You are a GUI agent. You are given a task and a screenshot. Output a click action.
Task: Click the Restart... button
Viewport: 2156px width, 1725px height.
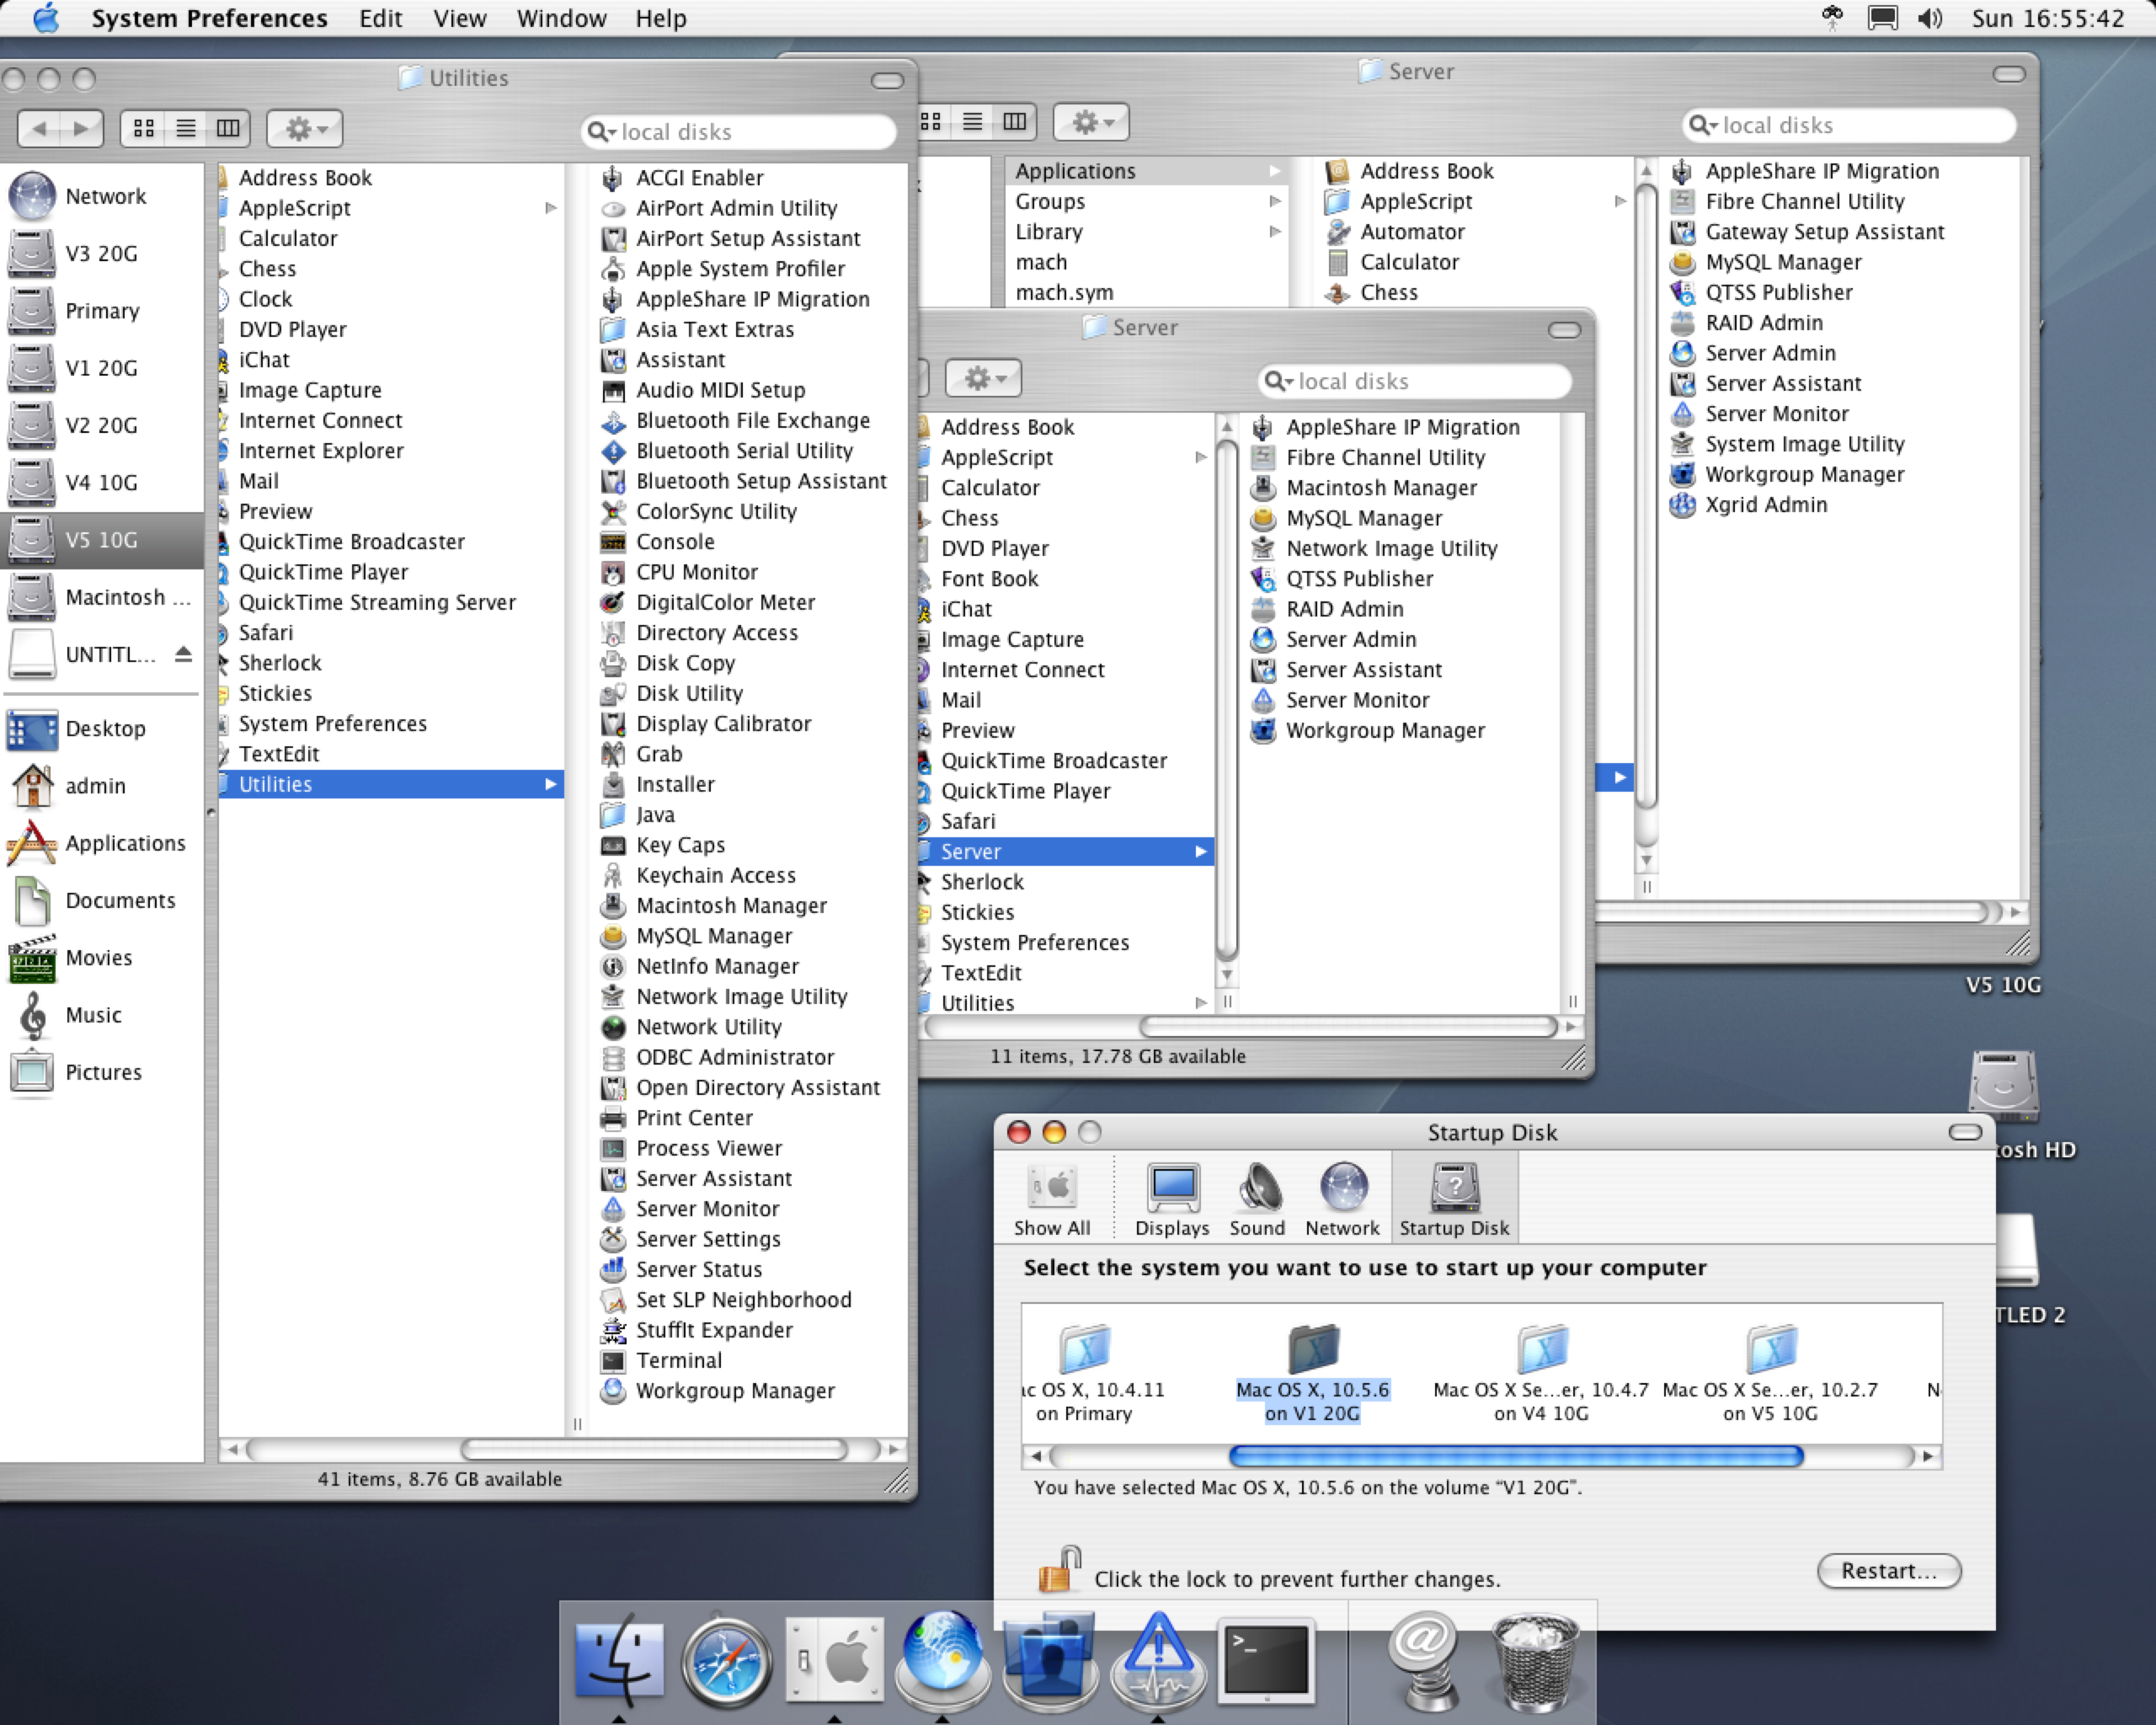[x=1888, y=1570]
